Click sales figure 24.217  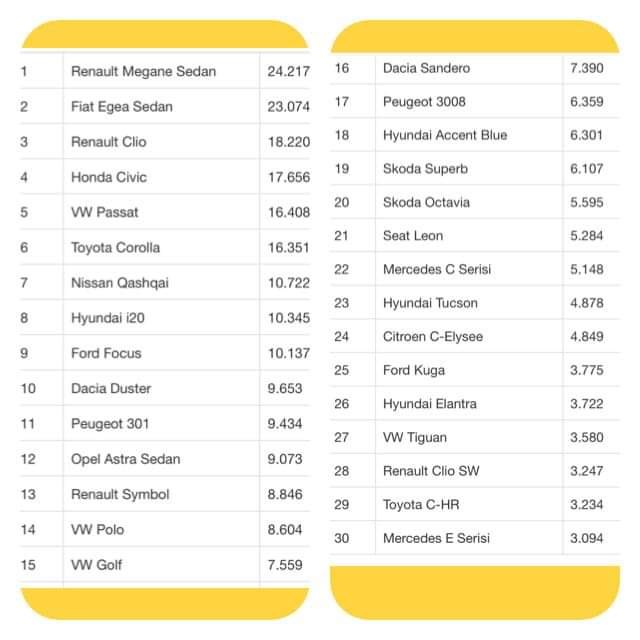tap(289, 71)
